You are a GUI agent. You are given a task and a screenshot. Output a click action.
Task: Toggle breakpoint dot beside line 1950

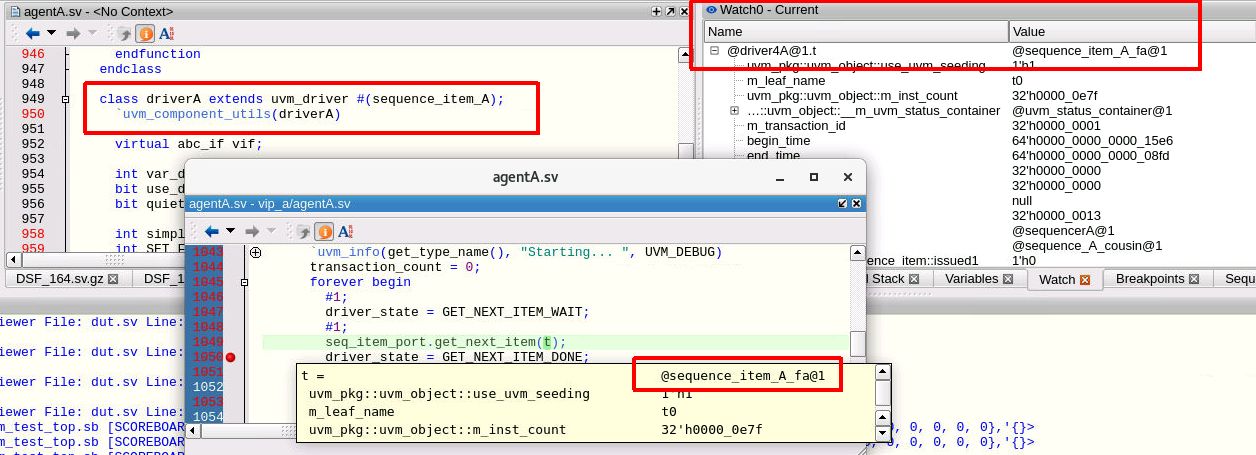[231, 357]
